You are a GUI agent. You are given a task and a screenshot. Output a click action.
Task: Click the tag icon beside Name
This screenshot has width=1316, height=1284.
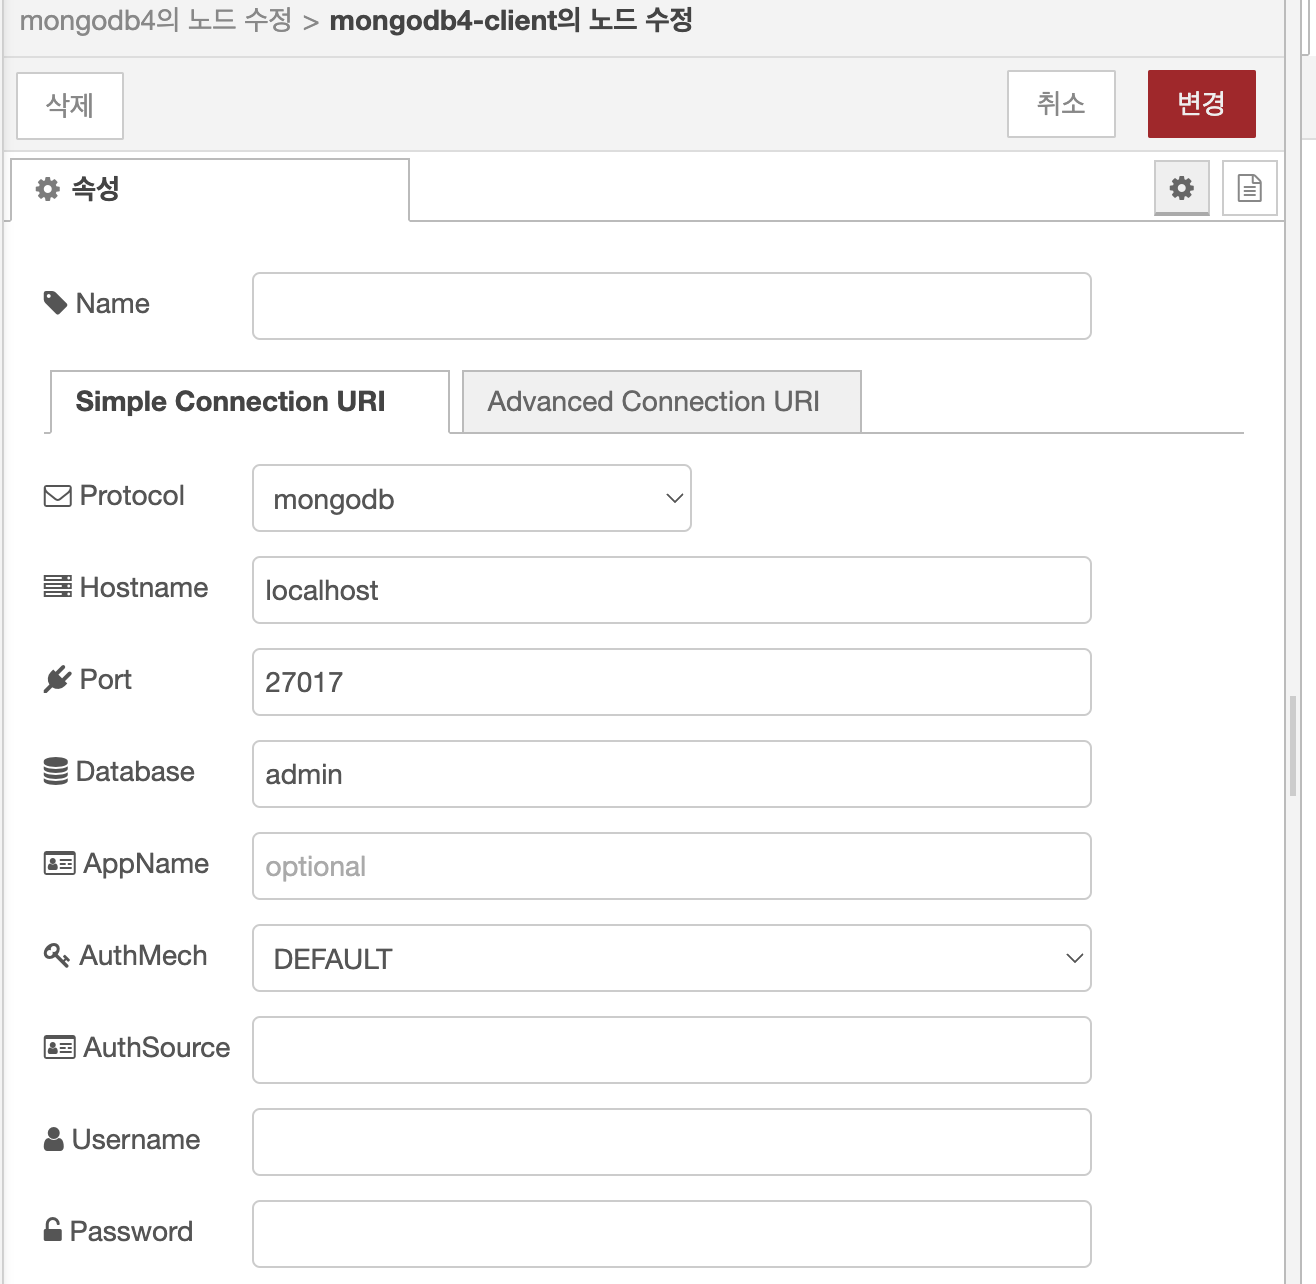56,303
